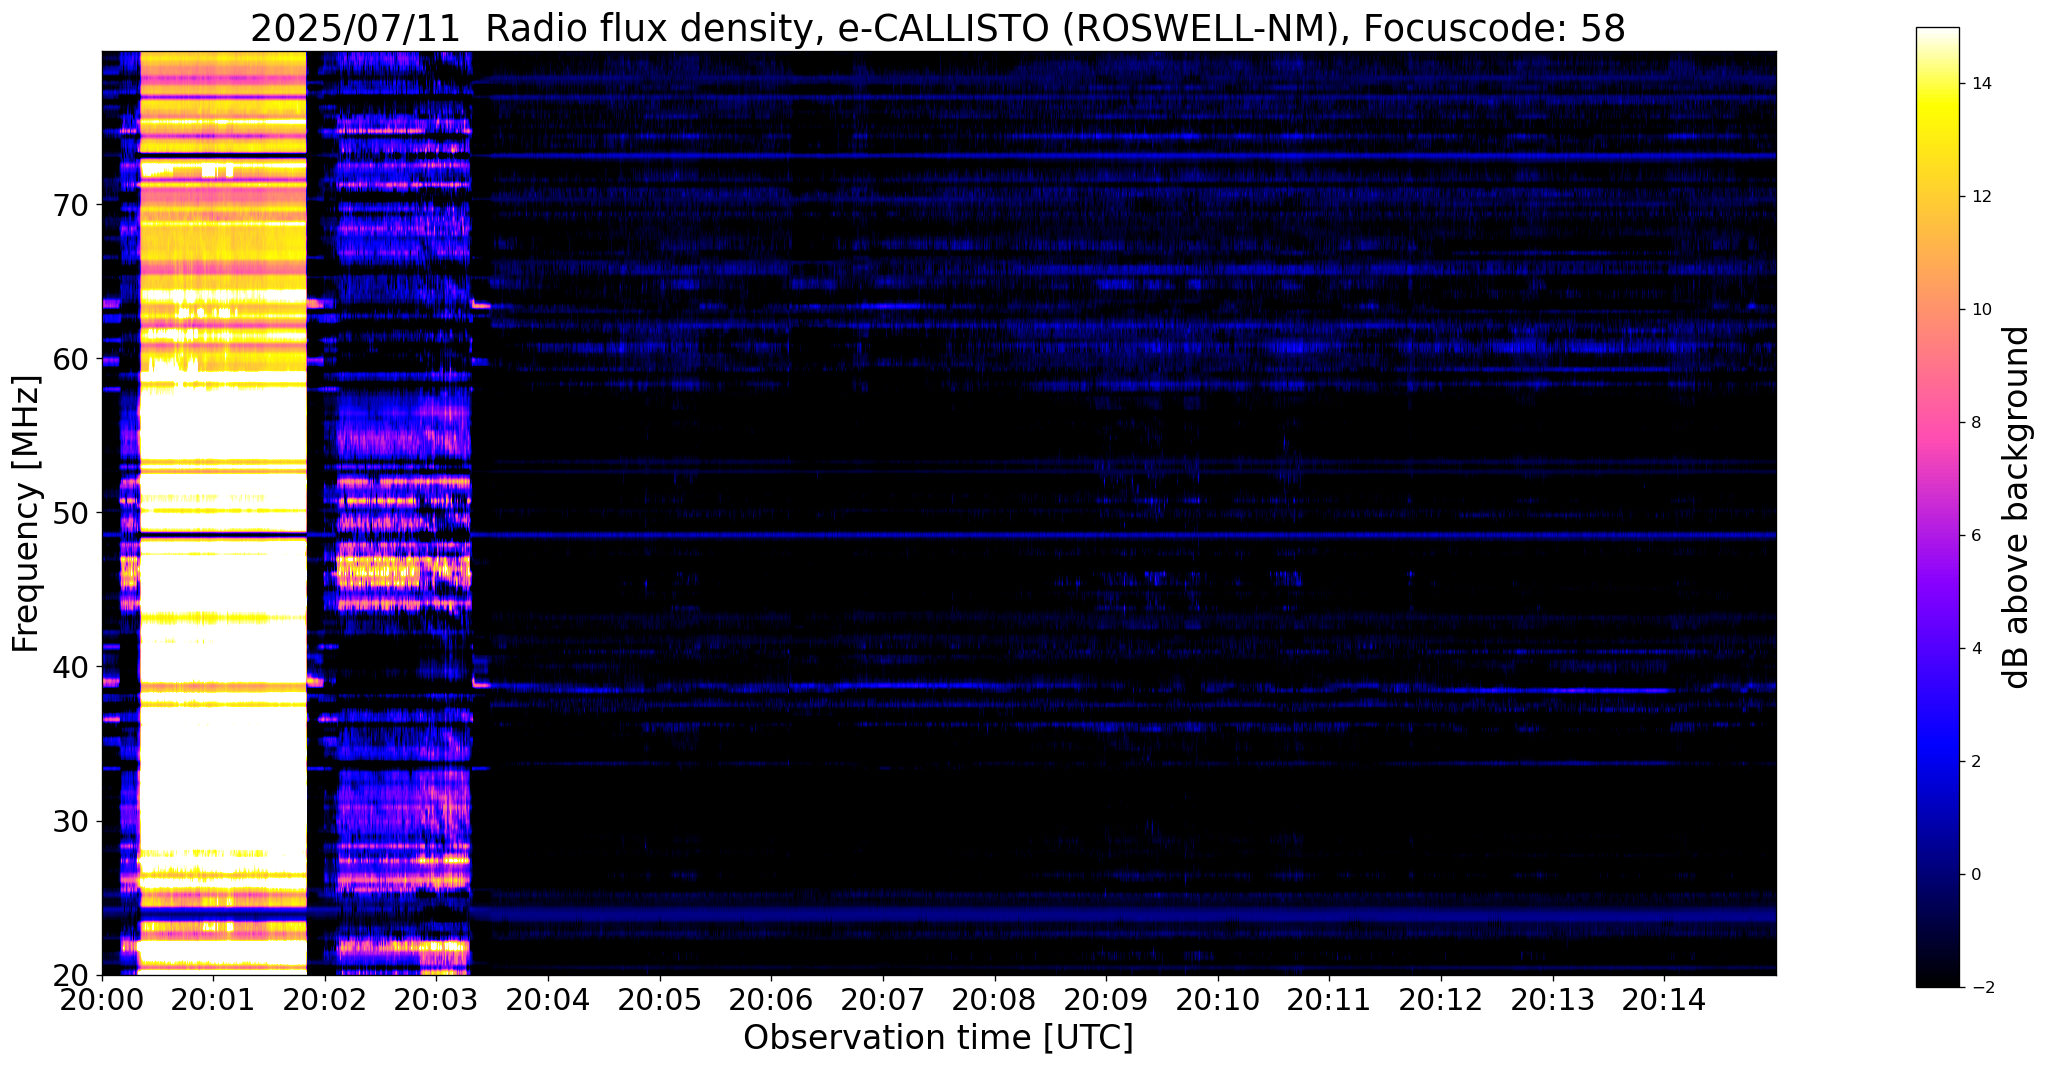Viewport: 2047px width, 1067px height.
Task: Click the 20:07 time tick label
Action: tap(883, 1000)
